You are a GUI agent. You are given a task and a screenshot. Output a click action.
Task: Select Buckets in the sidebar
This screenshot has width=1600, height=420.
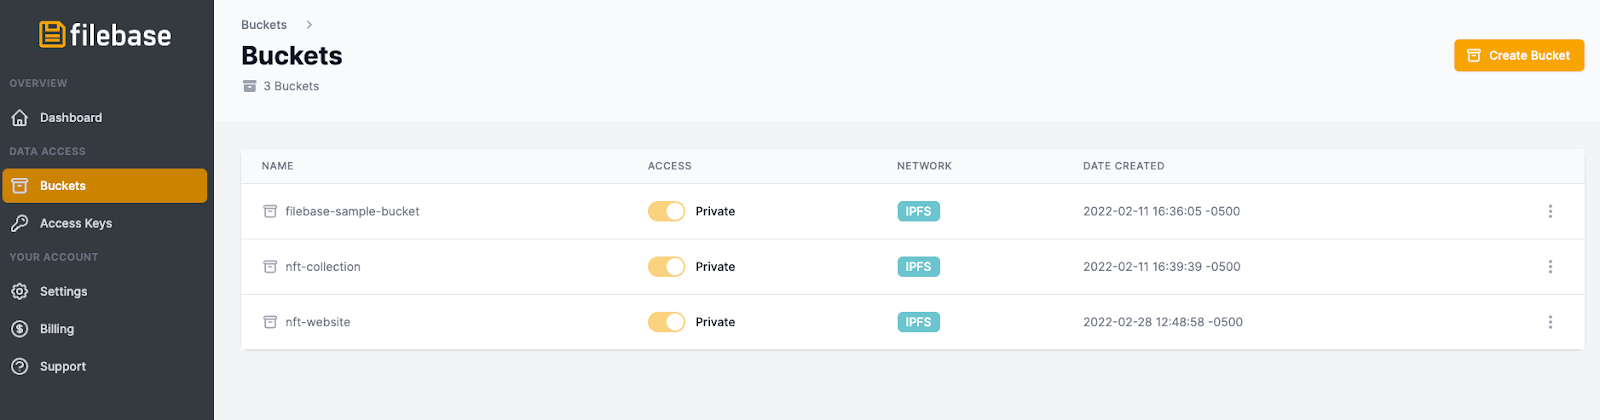tap(105, 186)
